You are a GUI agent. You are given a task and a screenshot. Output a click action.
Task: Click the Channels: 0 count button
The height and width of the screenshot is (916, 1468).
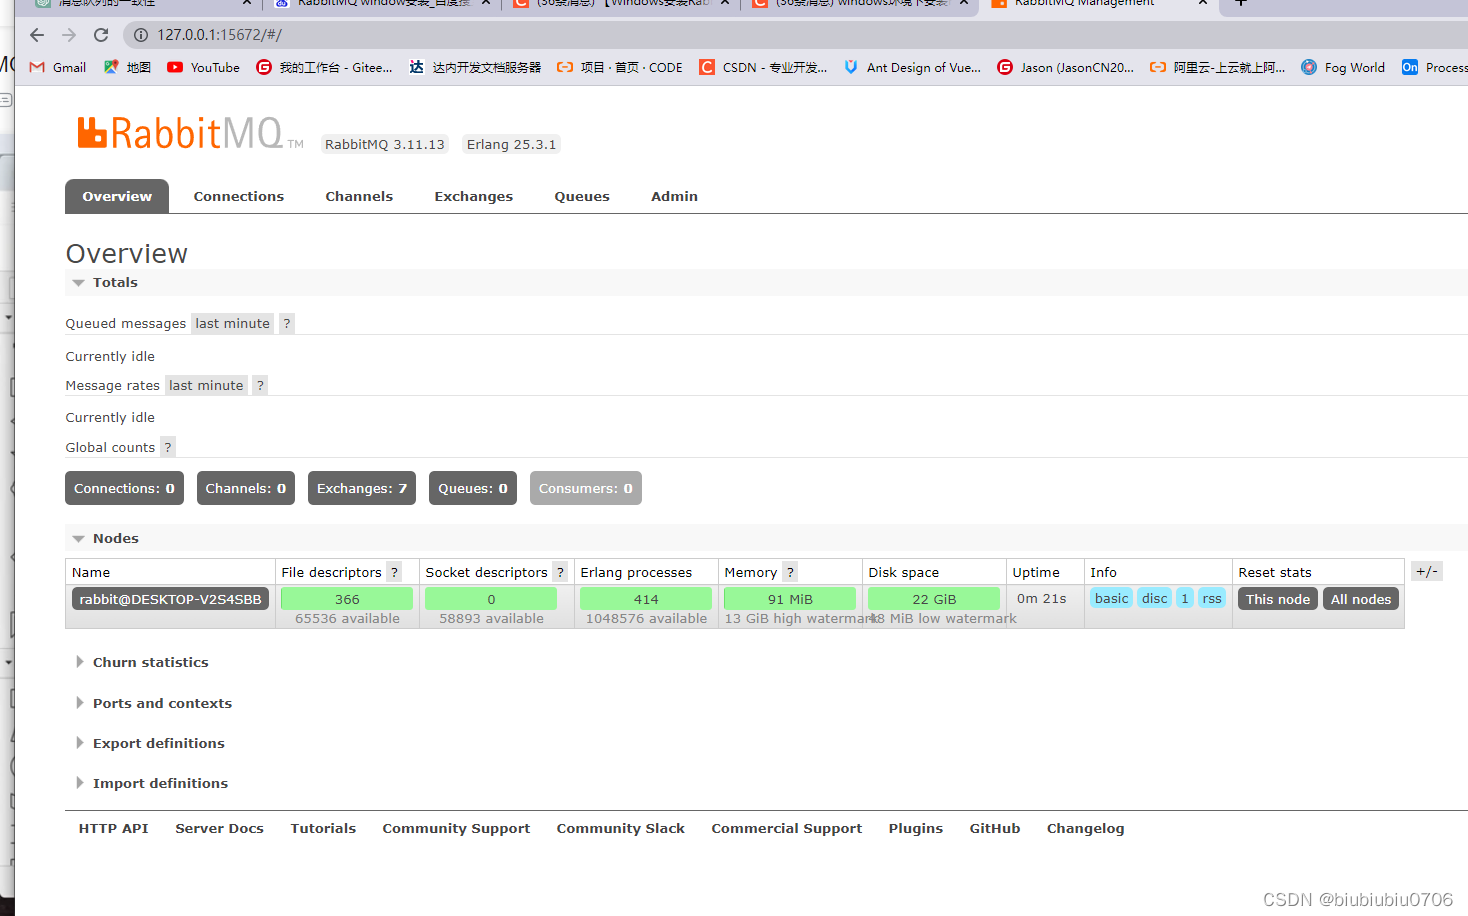point(246,488)
